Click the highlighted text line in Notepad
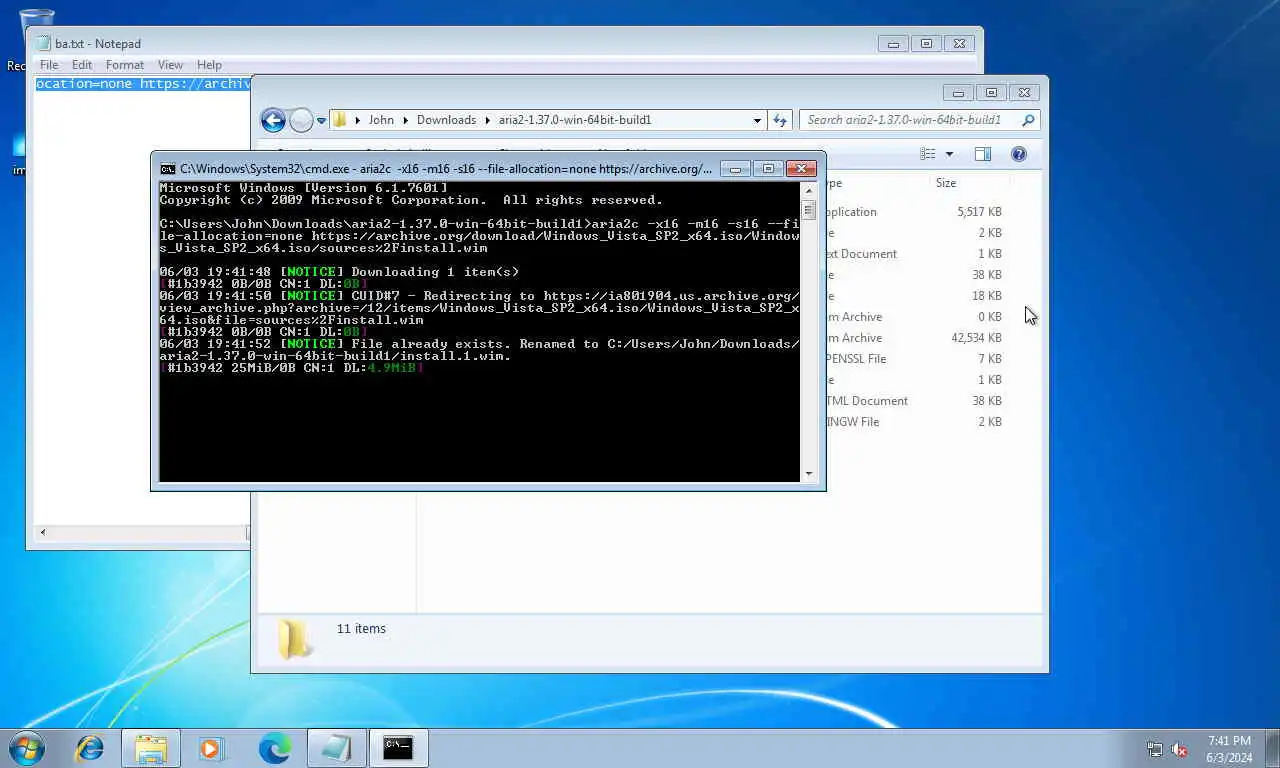 click(x=142, y=84)
